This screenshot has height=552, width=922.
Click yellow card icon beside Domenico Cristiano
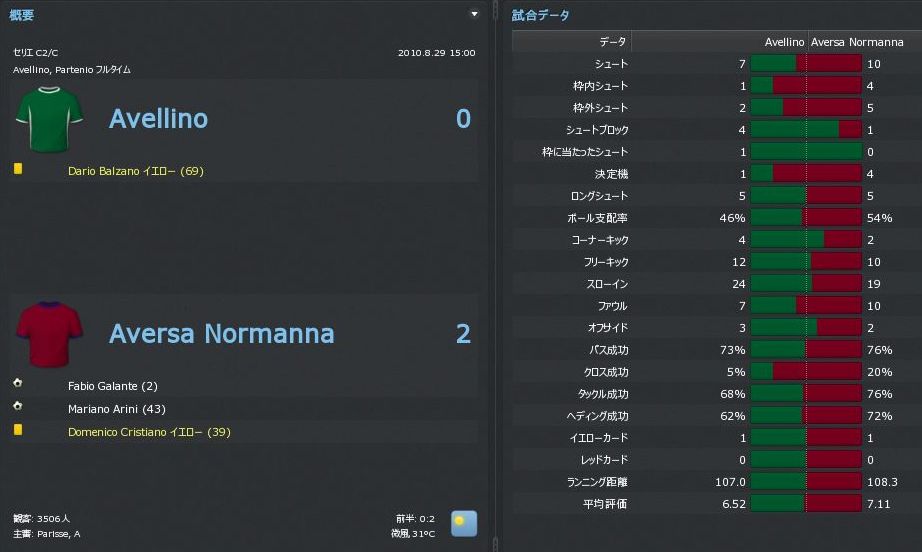click(x=18, y=431)
